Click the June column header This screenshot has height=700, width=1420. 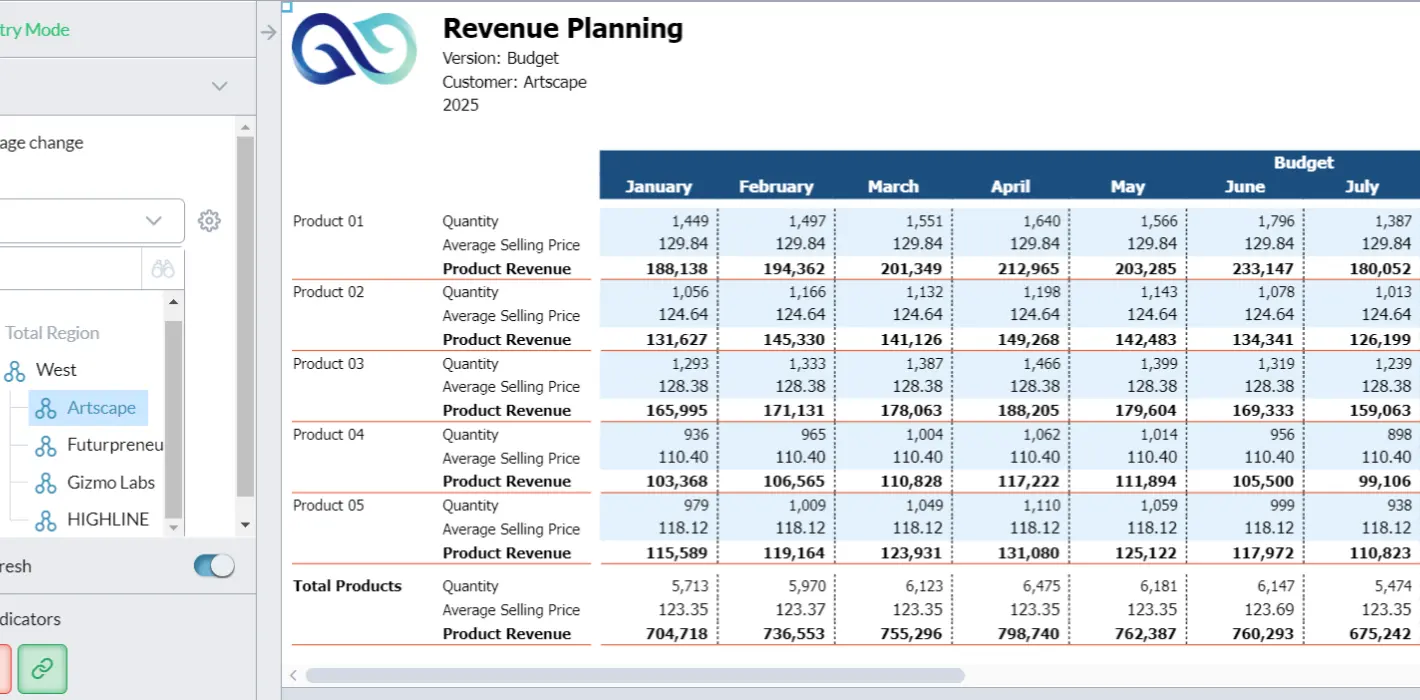click(1245, 186)
